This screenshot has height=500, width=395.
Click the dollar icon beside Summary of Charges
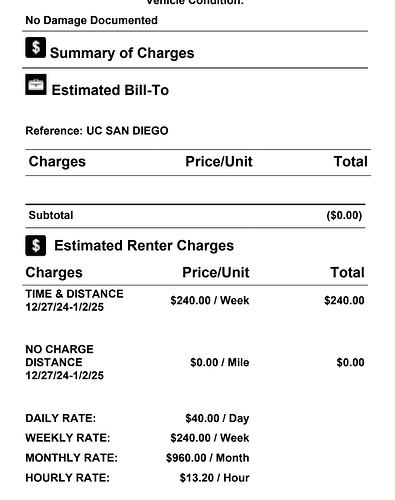click(36, 47)
